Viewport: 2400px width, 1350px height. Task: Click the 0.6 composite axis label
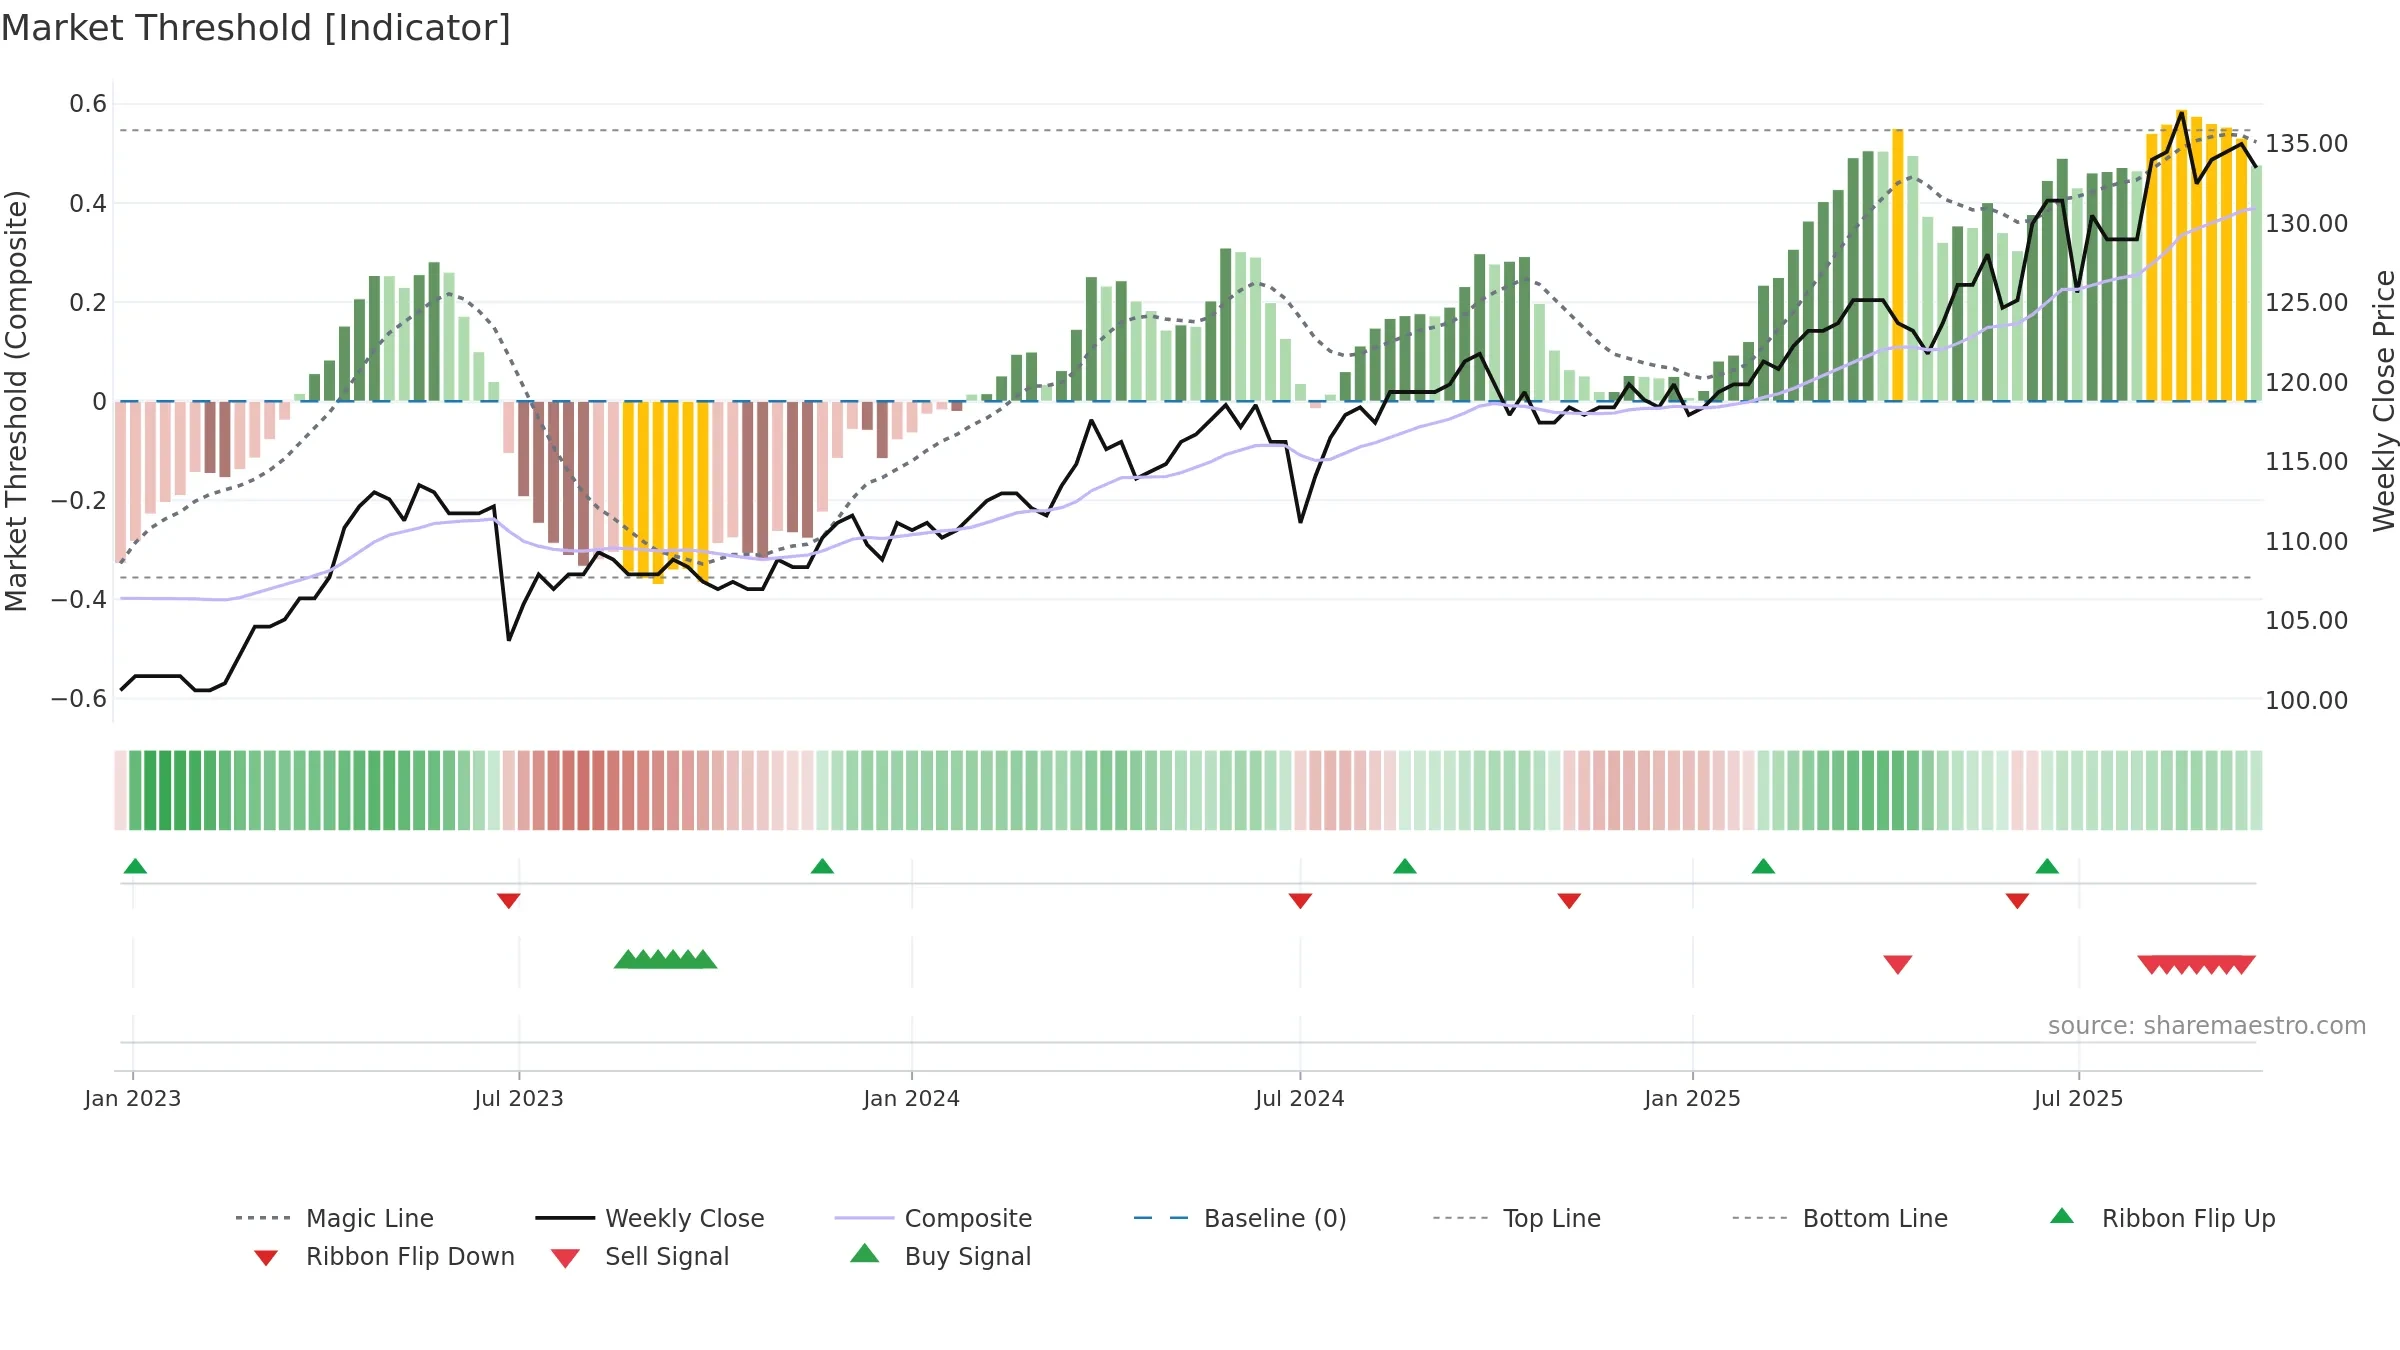(88, 104)
